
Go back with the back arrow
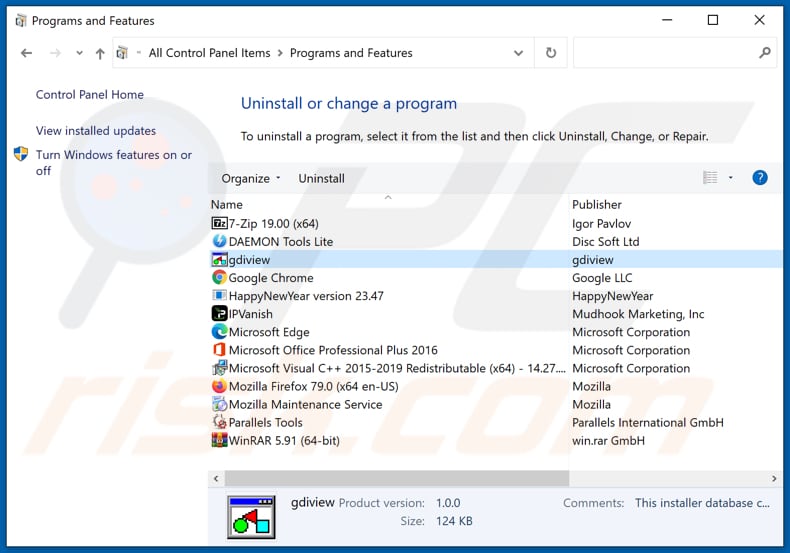coord(26,53)
